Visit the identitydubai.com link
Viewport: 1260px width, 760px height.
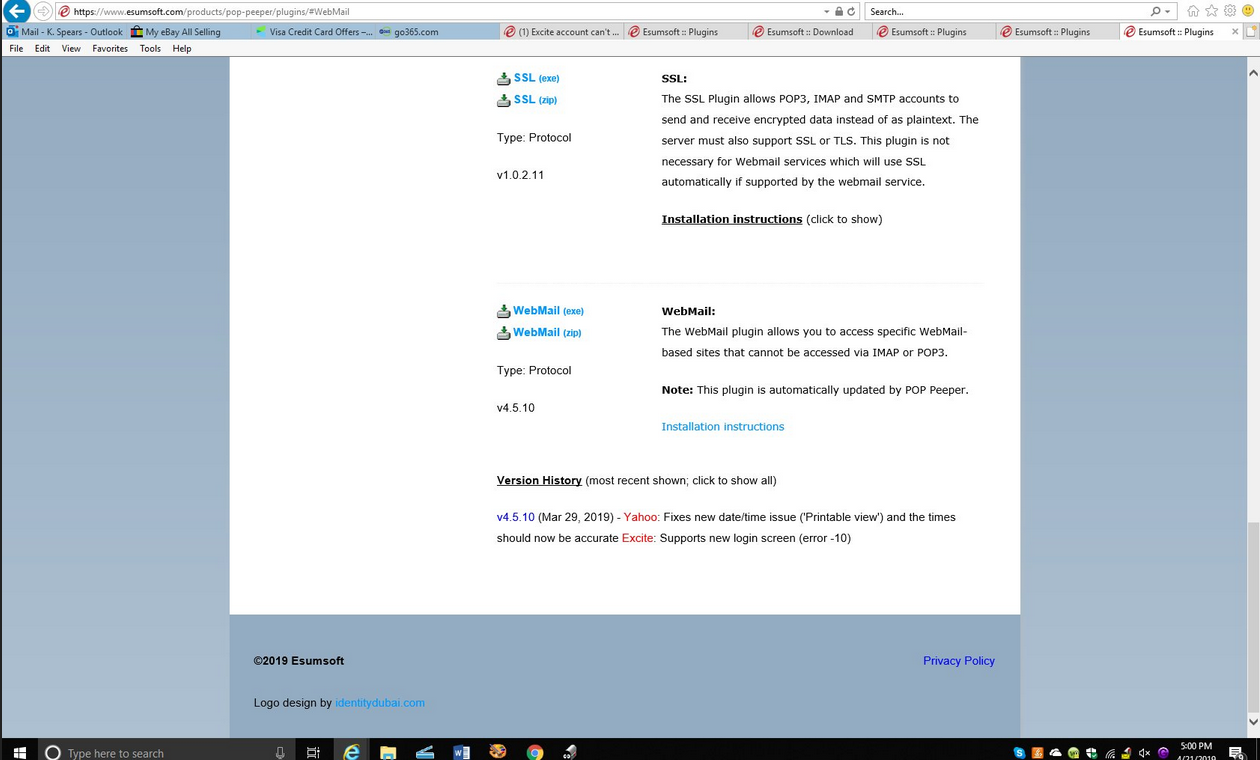[x=380, y=703]
